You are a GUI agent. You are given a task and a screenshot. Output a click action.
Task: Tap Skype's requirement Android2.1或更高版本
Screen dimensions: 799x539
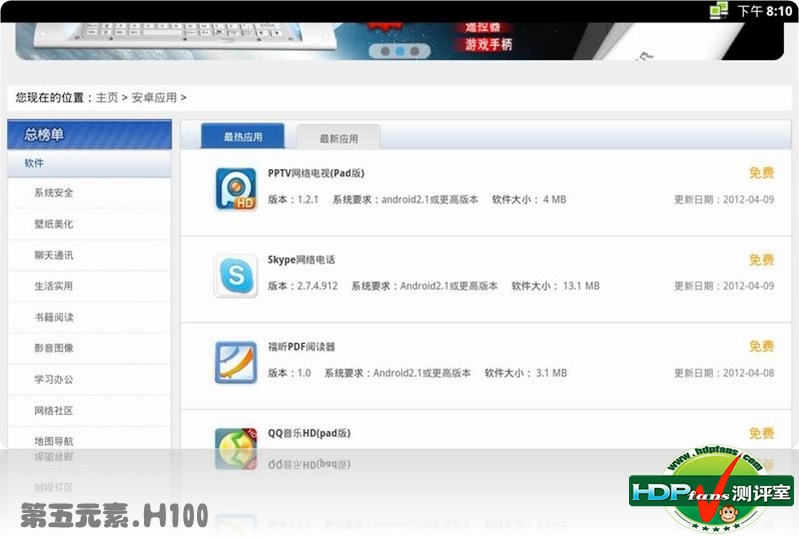click(448, 286)
